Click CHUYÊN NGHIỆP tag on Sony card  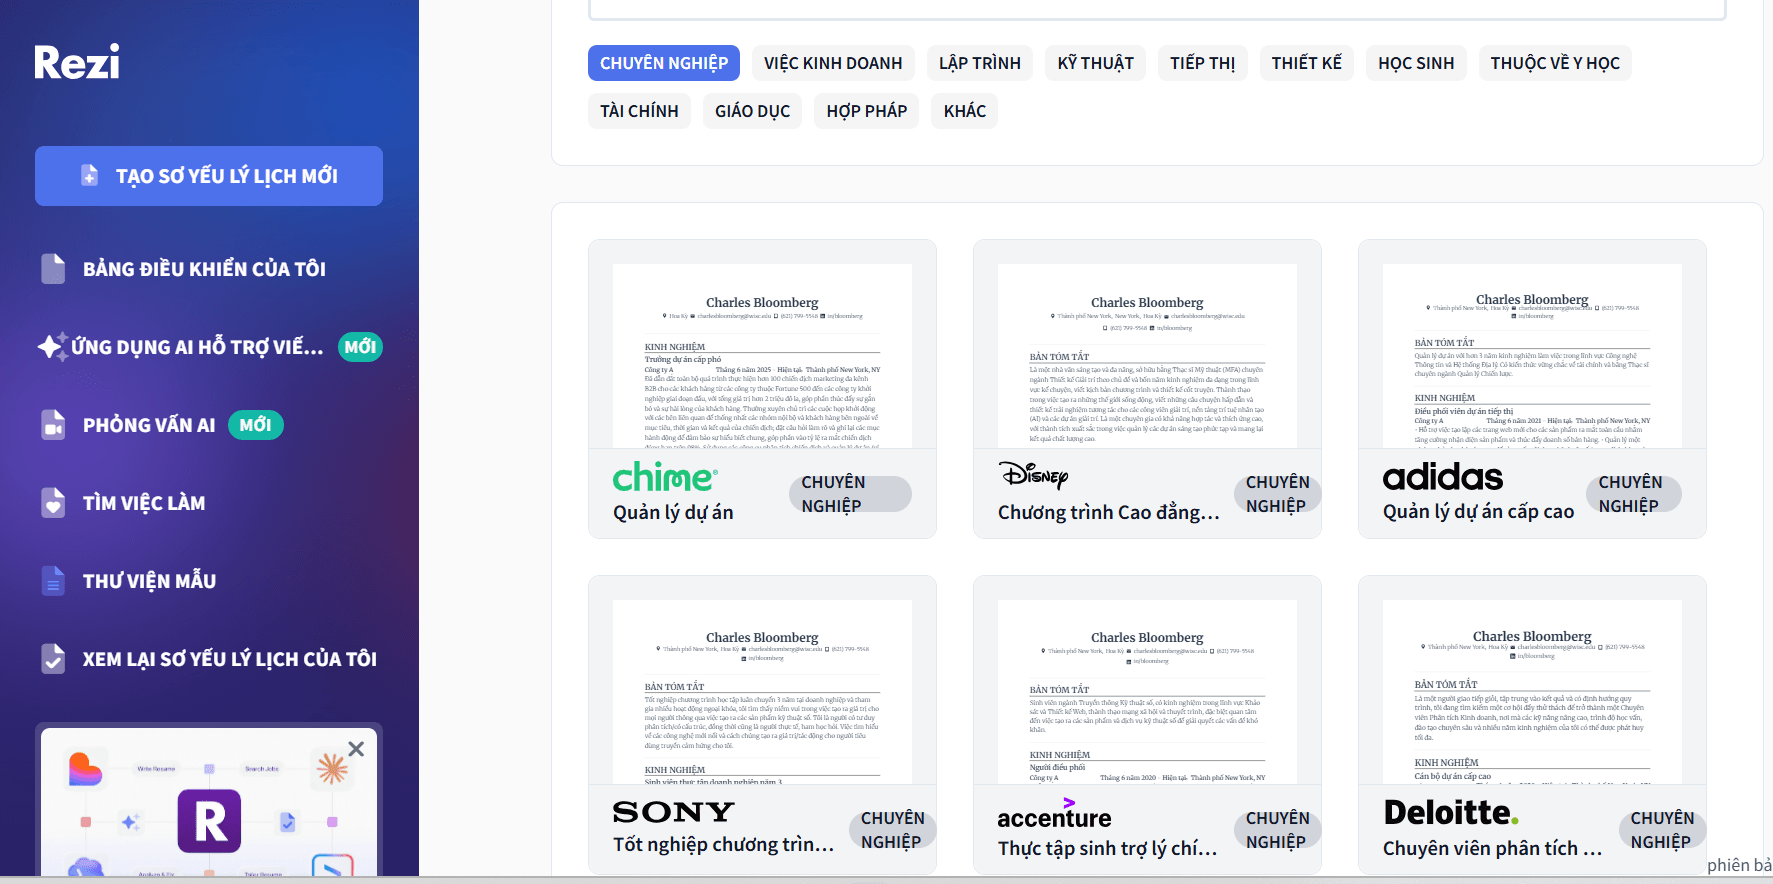coord(893,830)
